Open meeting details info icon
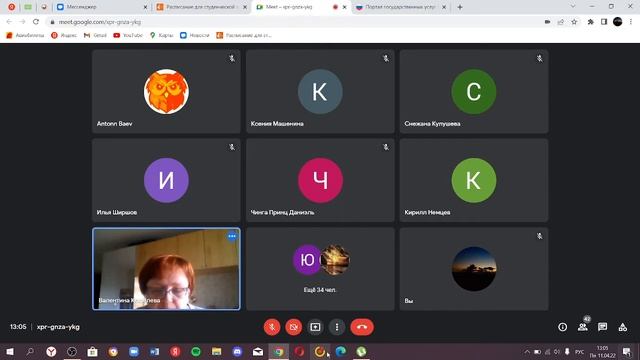Viewport: 640px width, 360px height. [562, 327]
